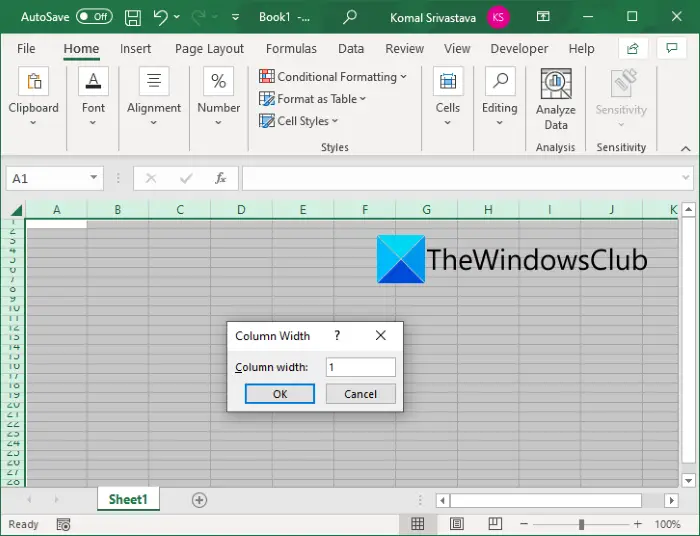This screenshot has width=700, height=536.
Task: Click the vertical scrollbar down arrow
Action: (688, 481)
